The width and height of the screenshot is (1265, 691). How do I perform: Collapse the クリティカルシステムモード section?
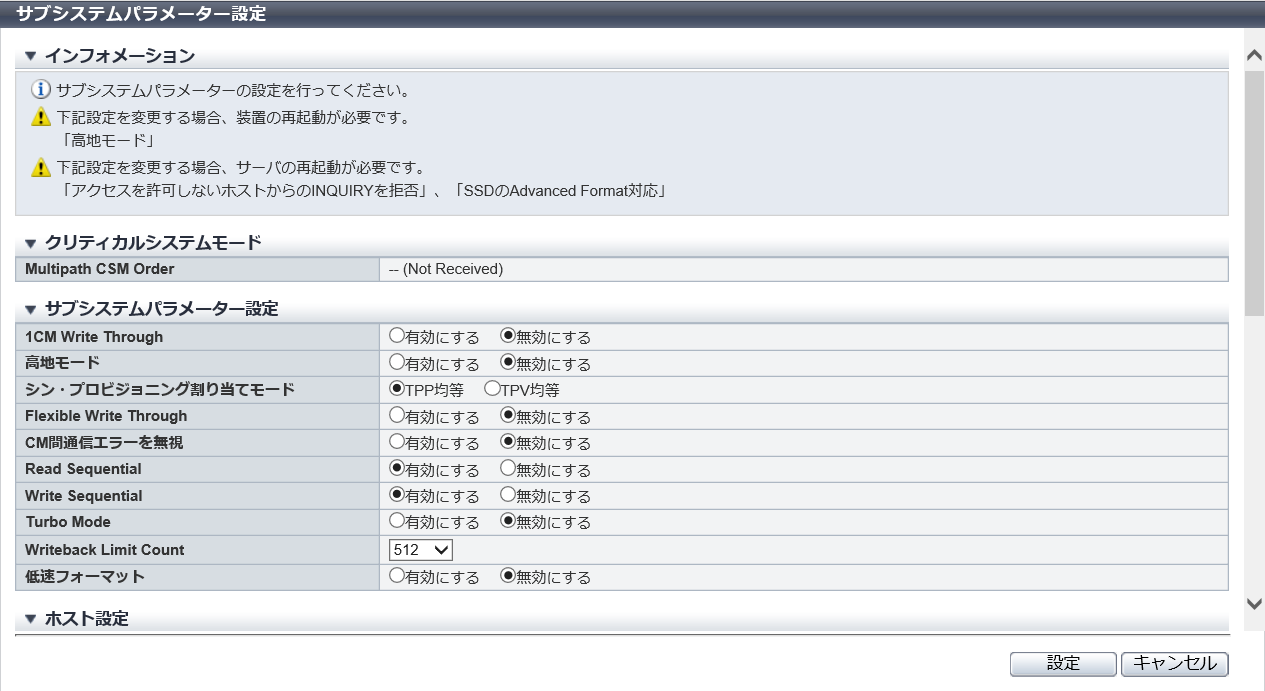click(x=30, y=243)
